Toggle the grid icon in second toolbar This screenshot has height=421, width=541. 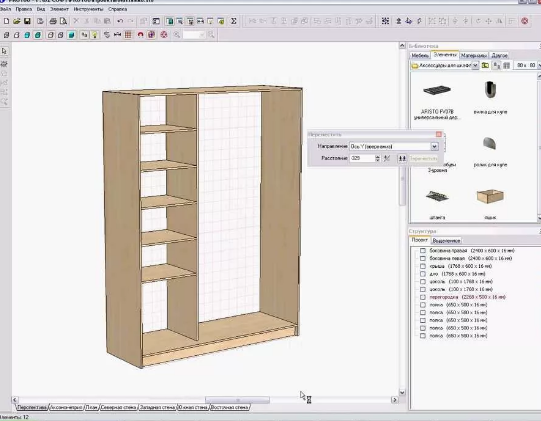128,35
